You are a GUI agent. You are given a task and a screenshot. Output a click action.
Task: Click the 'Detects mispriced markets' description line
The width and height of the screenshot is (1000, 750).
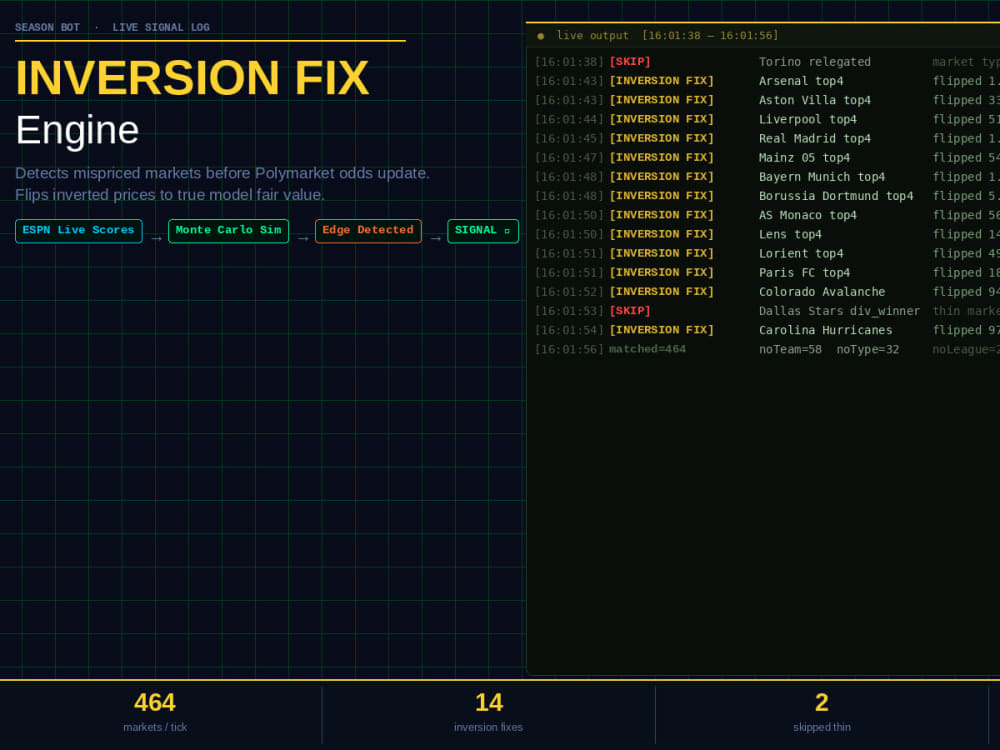click(223, 173)
